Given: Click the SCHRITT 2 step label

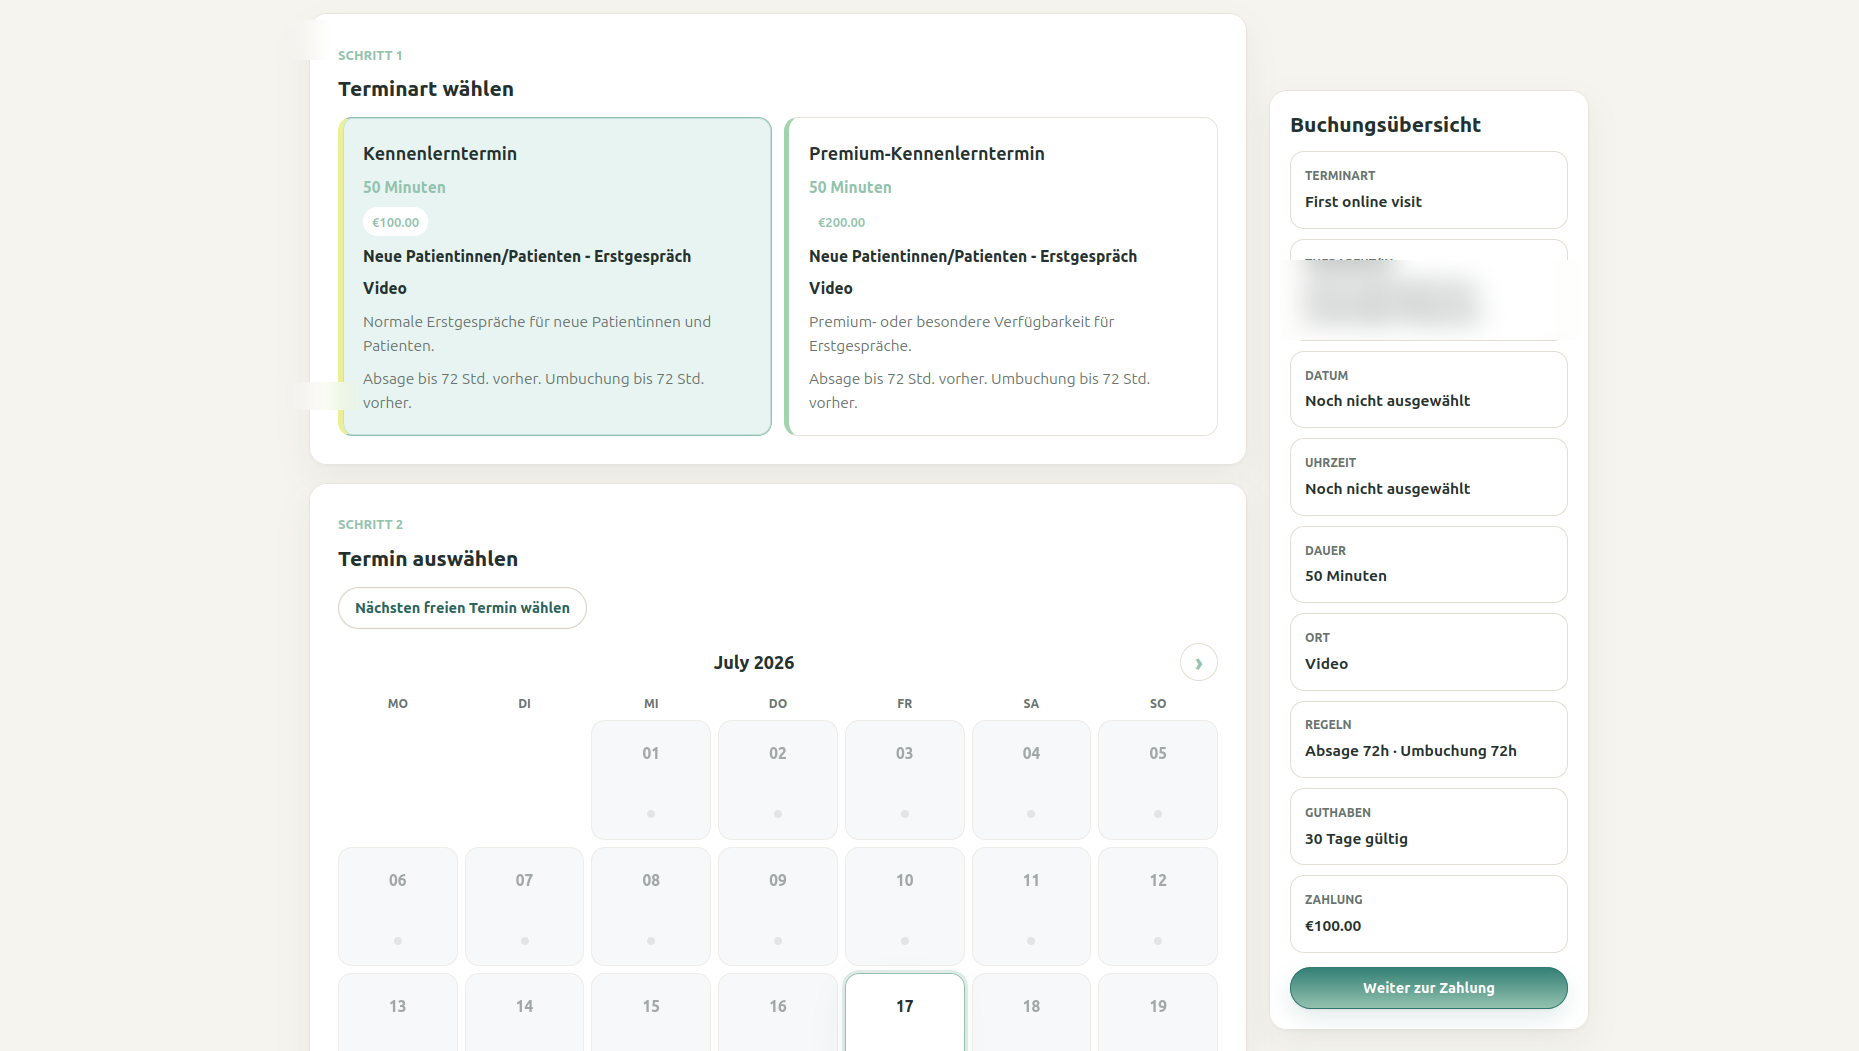Looking at the screenshot, I should pos(370,525).
